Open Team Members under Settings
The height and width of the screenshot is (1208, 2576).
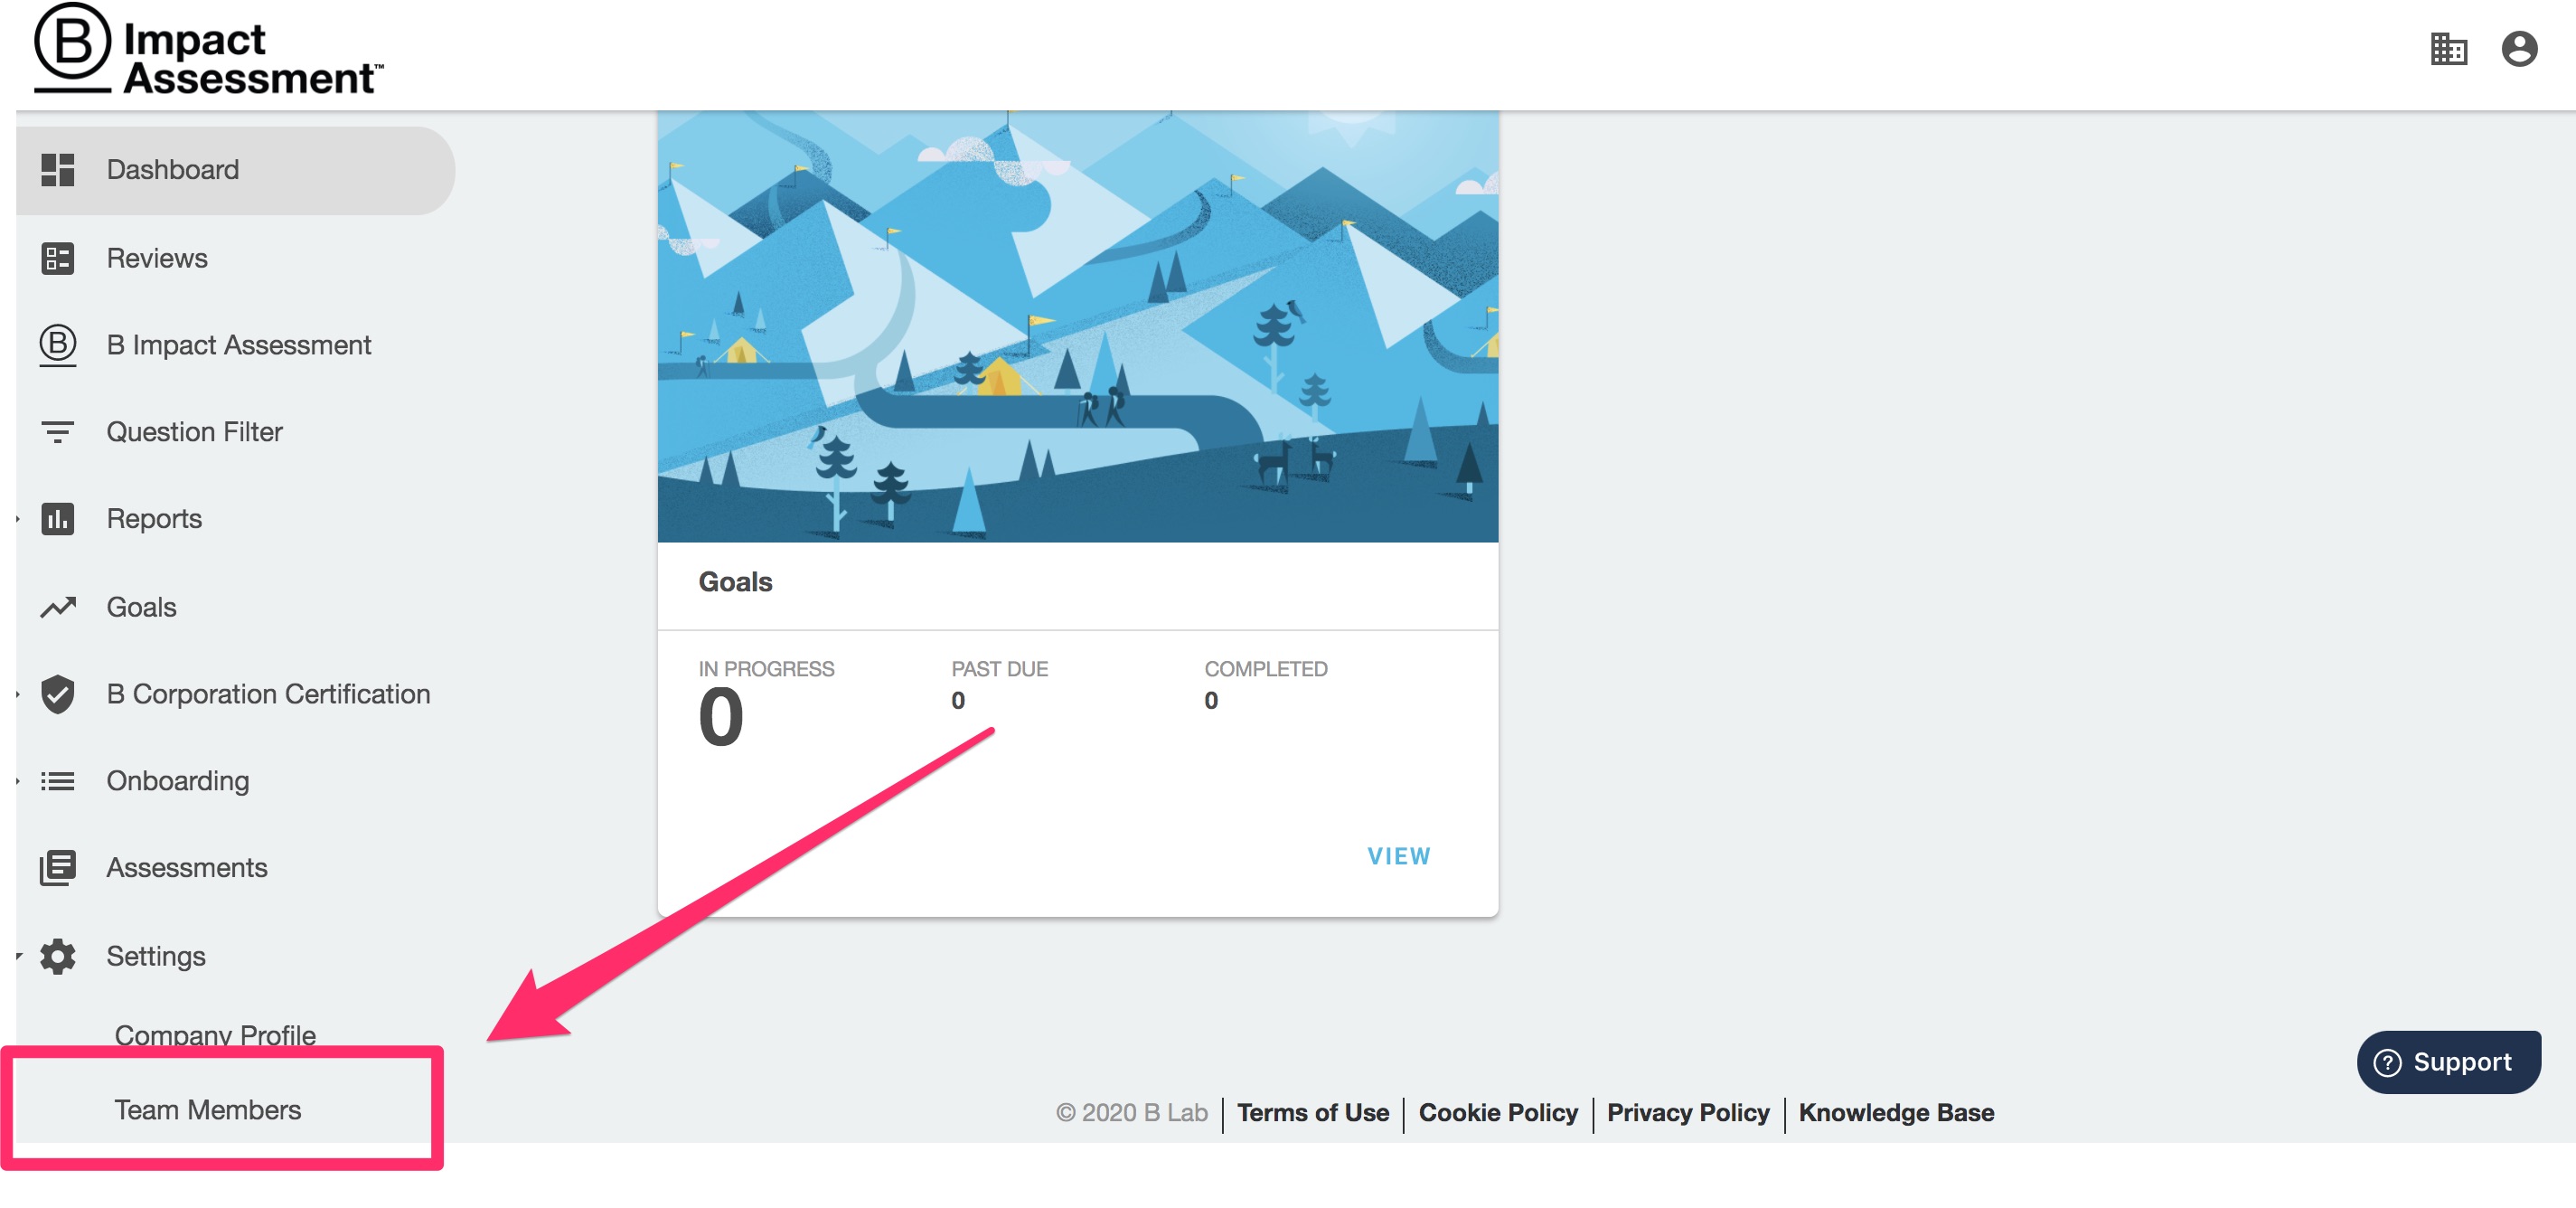coord(207,1109)
